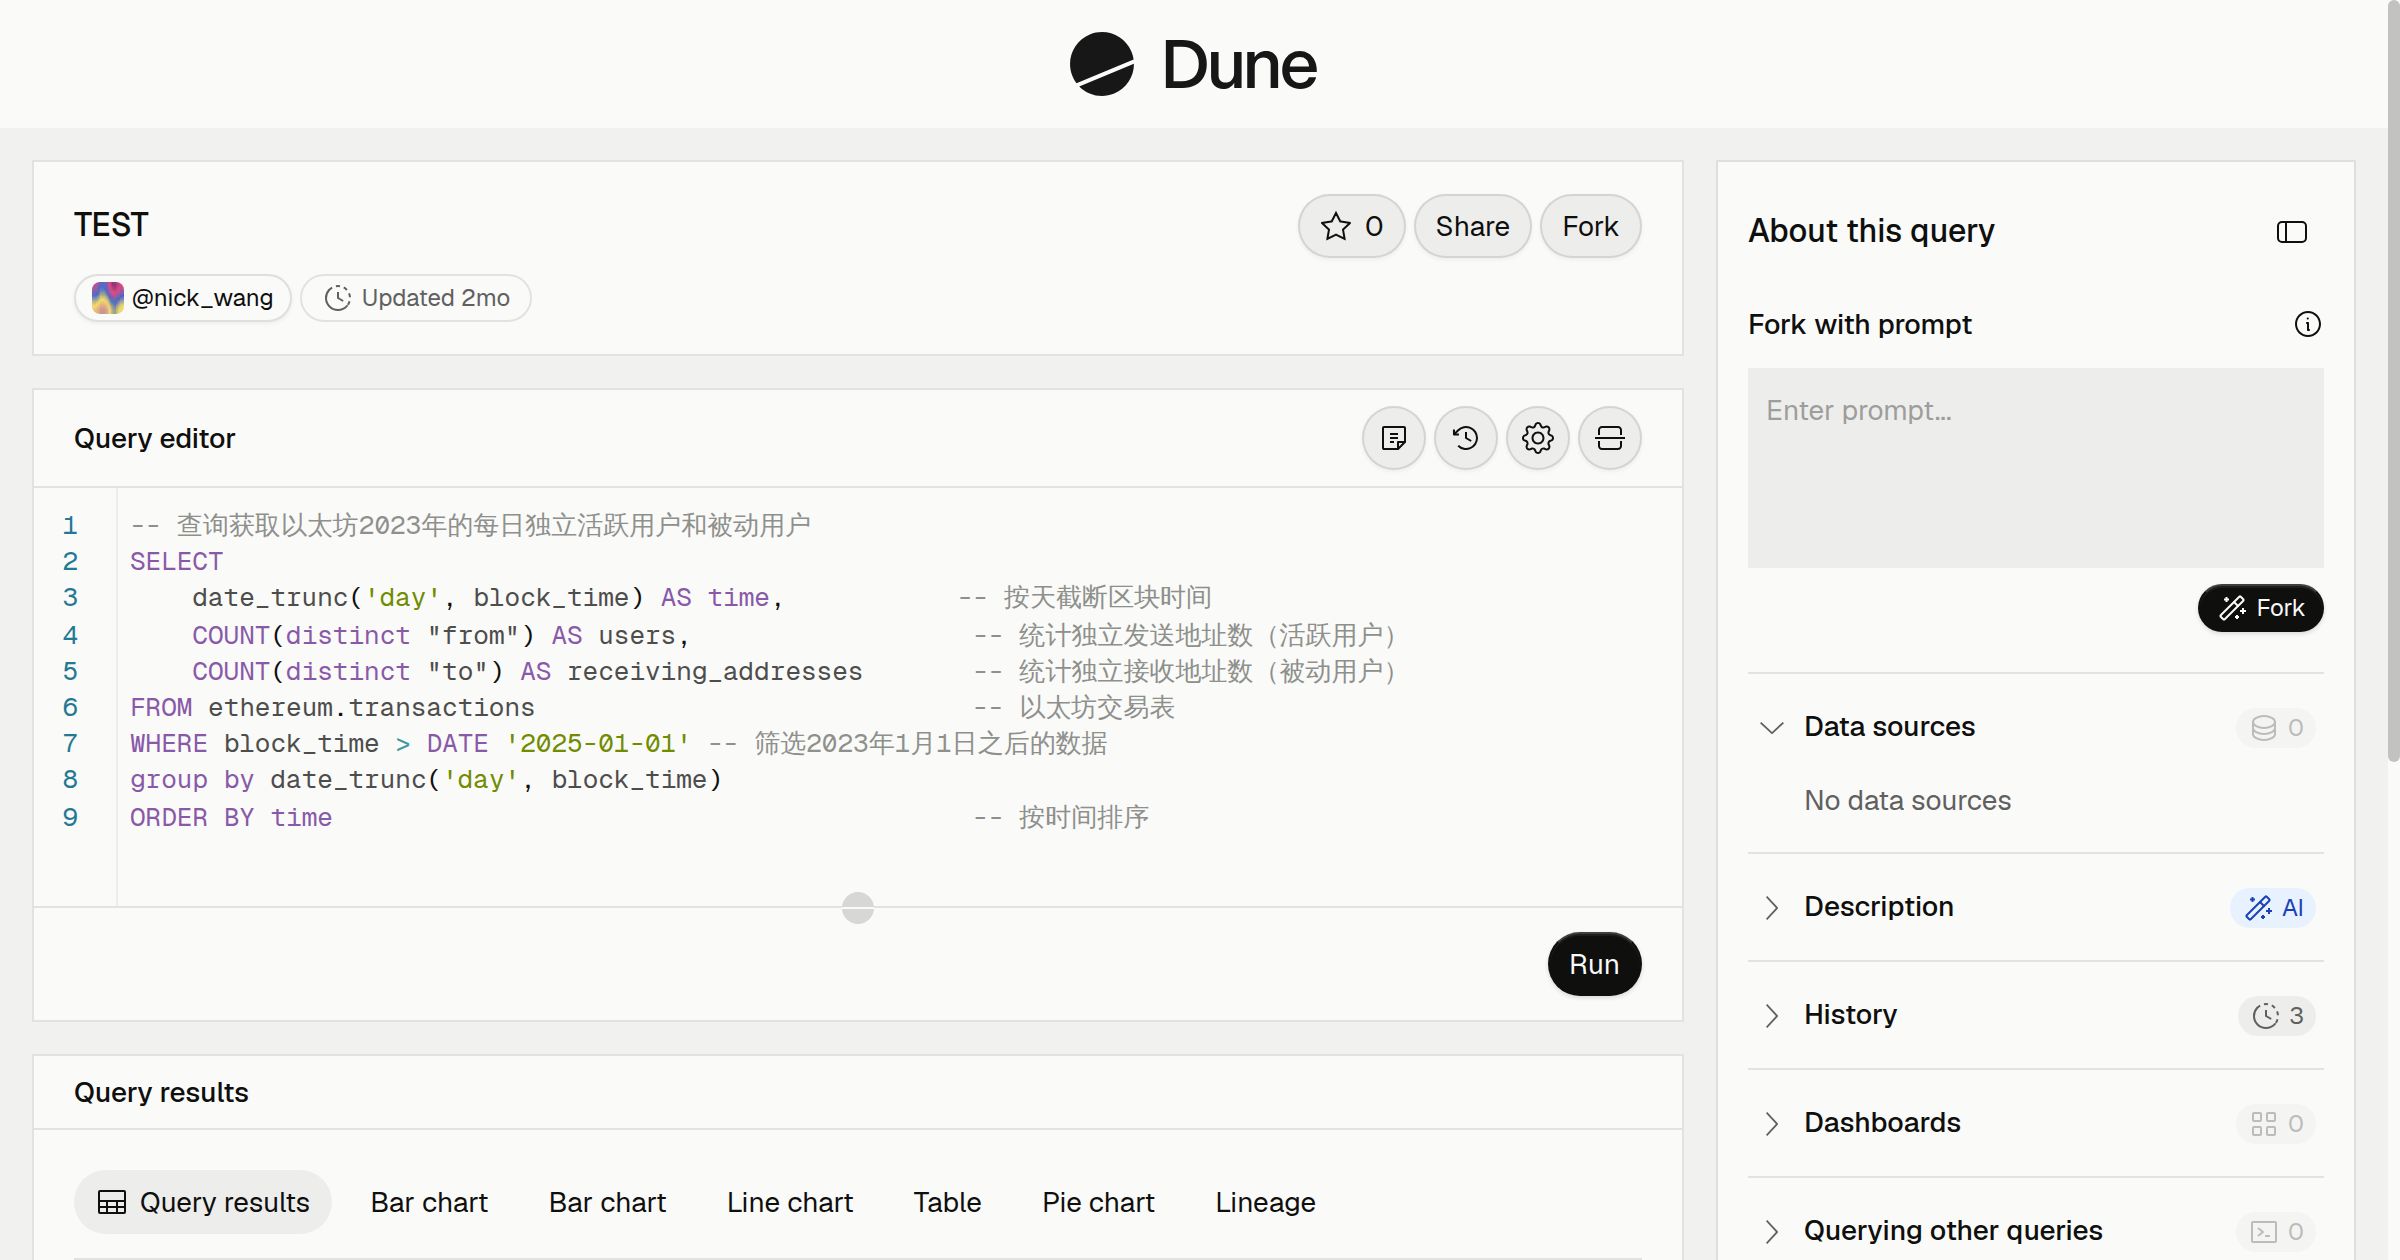
Task: Open query editor settings gear
Action: (1537, 438)
